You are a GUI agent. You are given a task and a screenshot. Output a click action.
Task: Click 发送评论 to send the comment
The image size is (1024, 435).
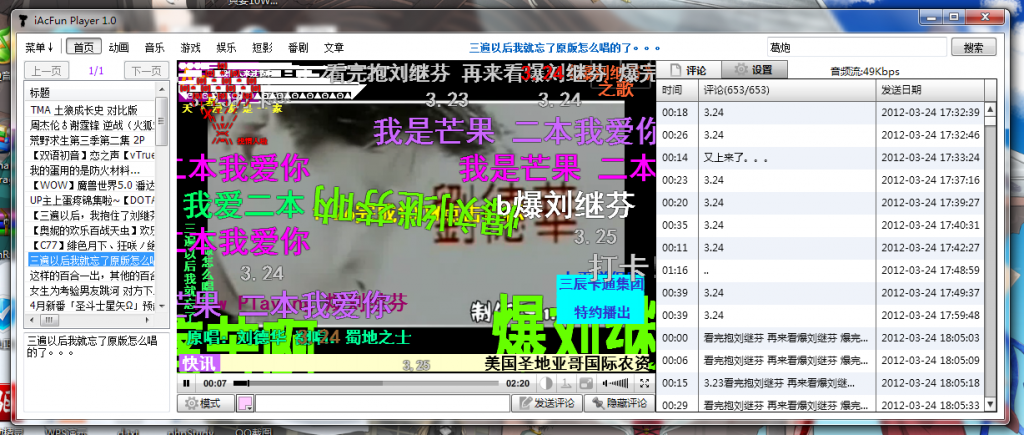547,403
